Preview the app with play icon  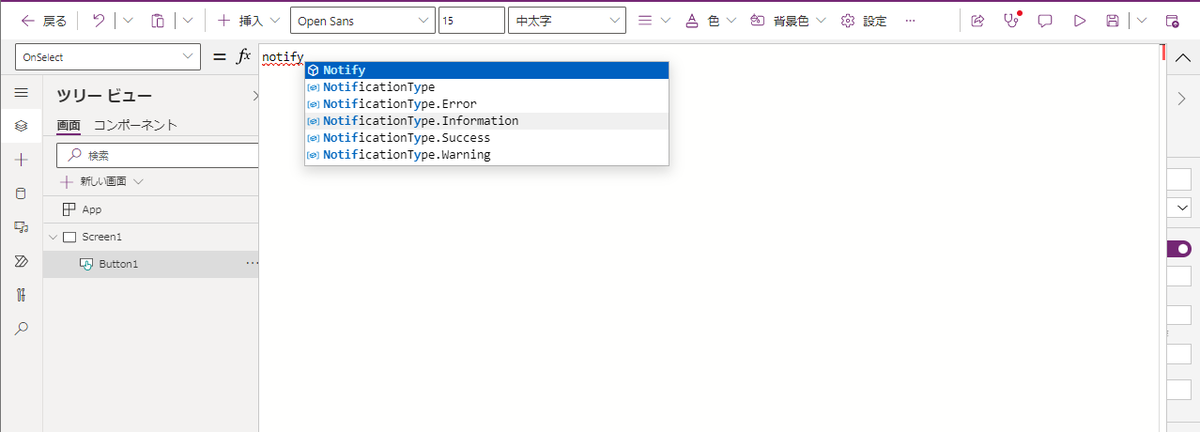click(x=1079, y=20)
